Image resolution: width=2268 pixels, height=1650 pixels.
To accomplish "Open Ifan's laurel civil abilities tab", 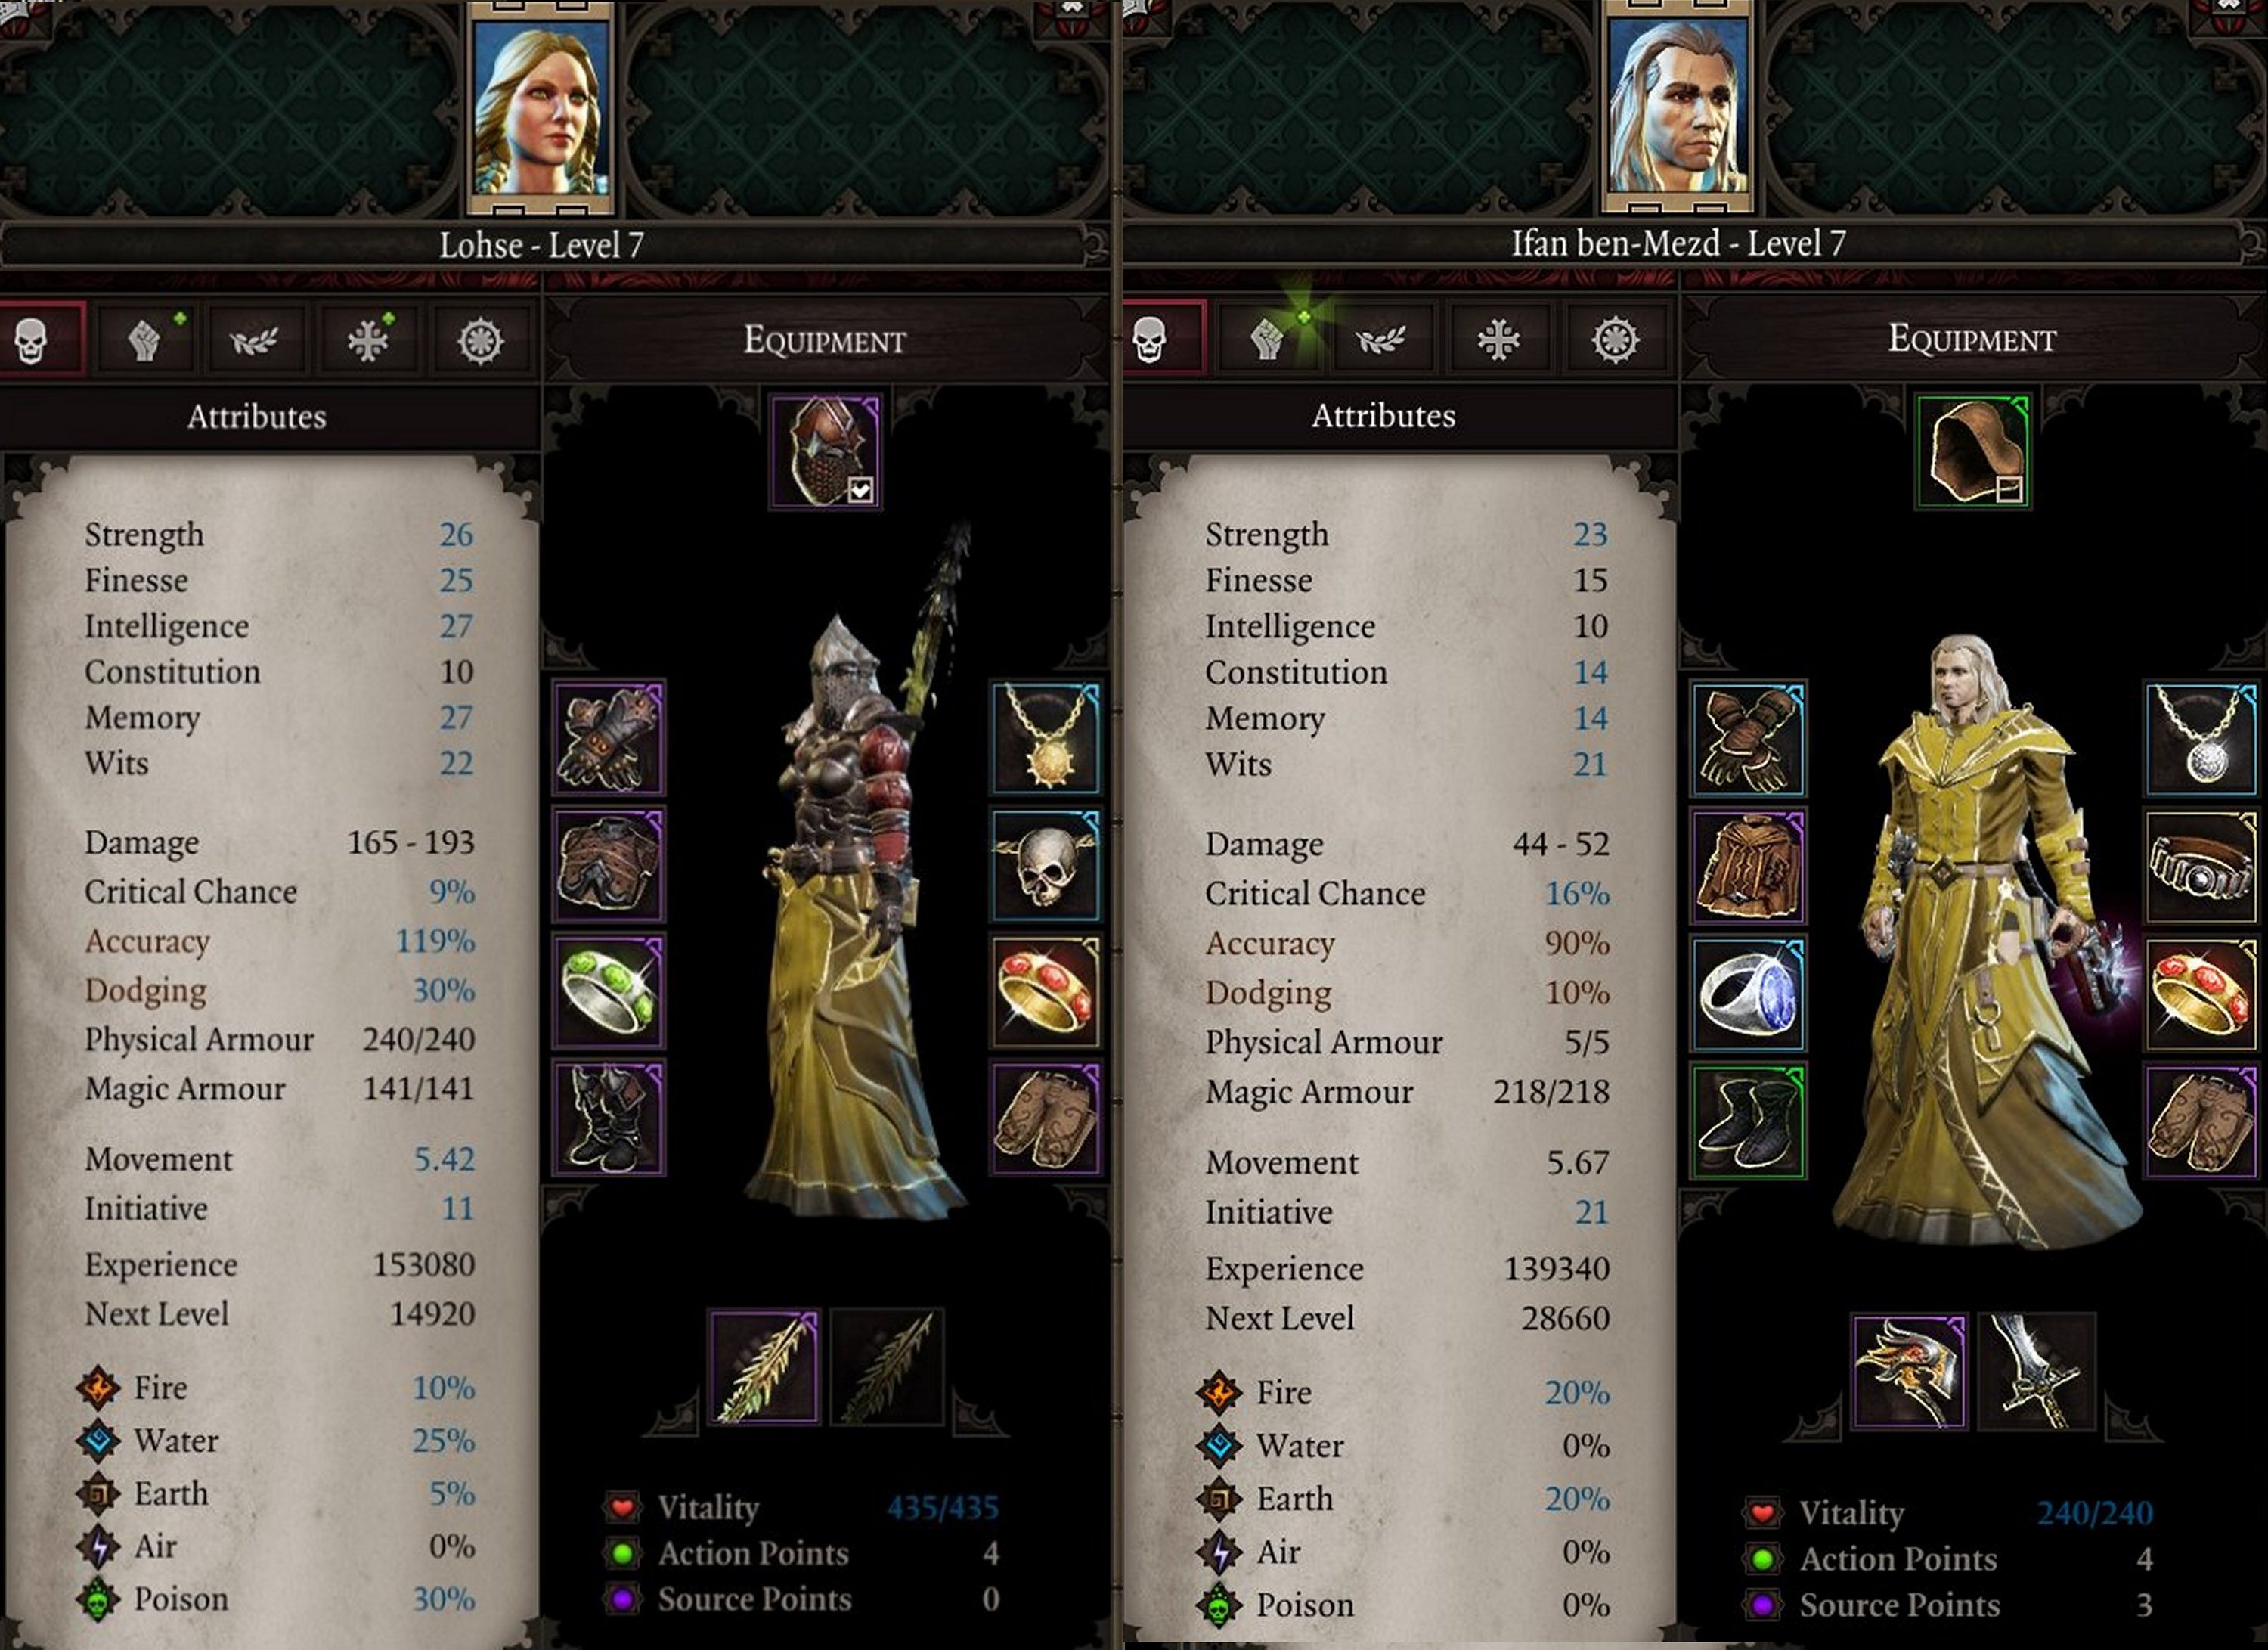I will 1381,340.
